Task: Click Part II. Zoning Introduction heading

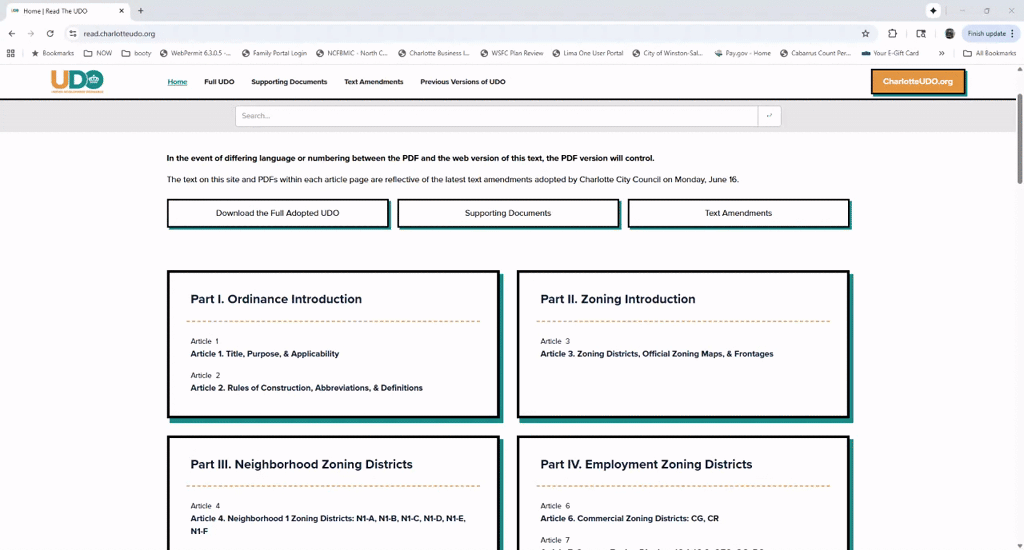Action: click(x=617, y=299)
